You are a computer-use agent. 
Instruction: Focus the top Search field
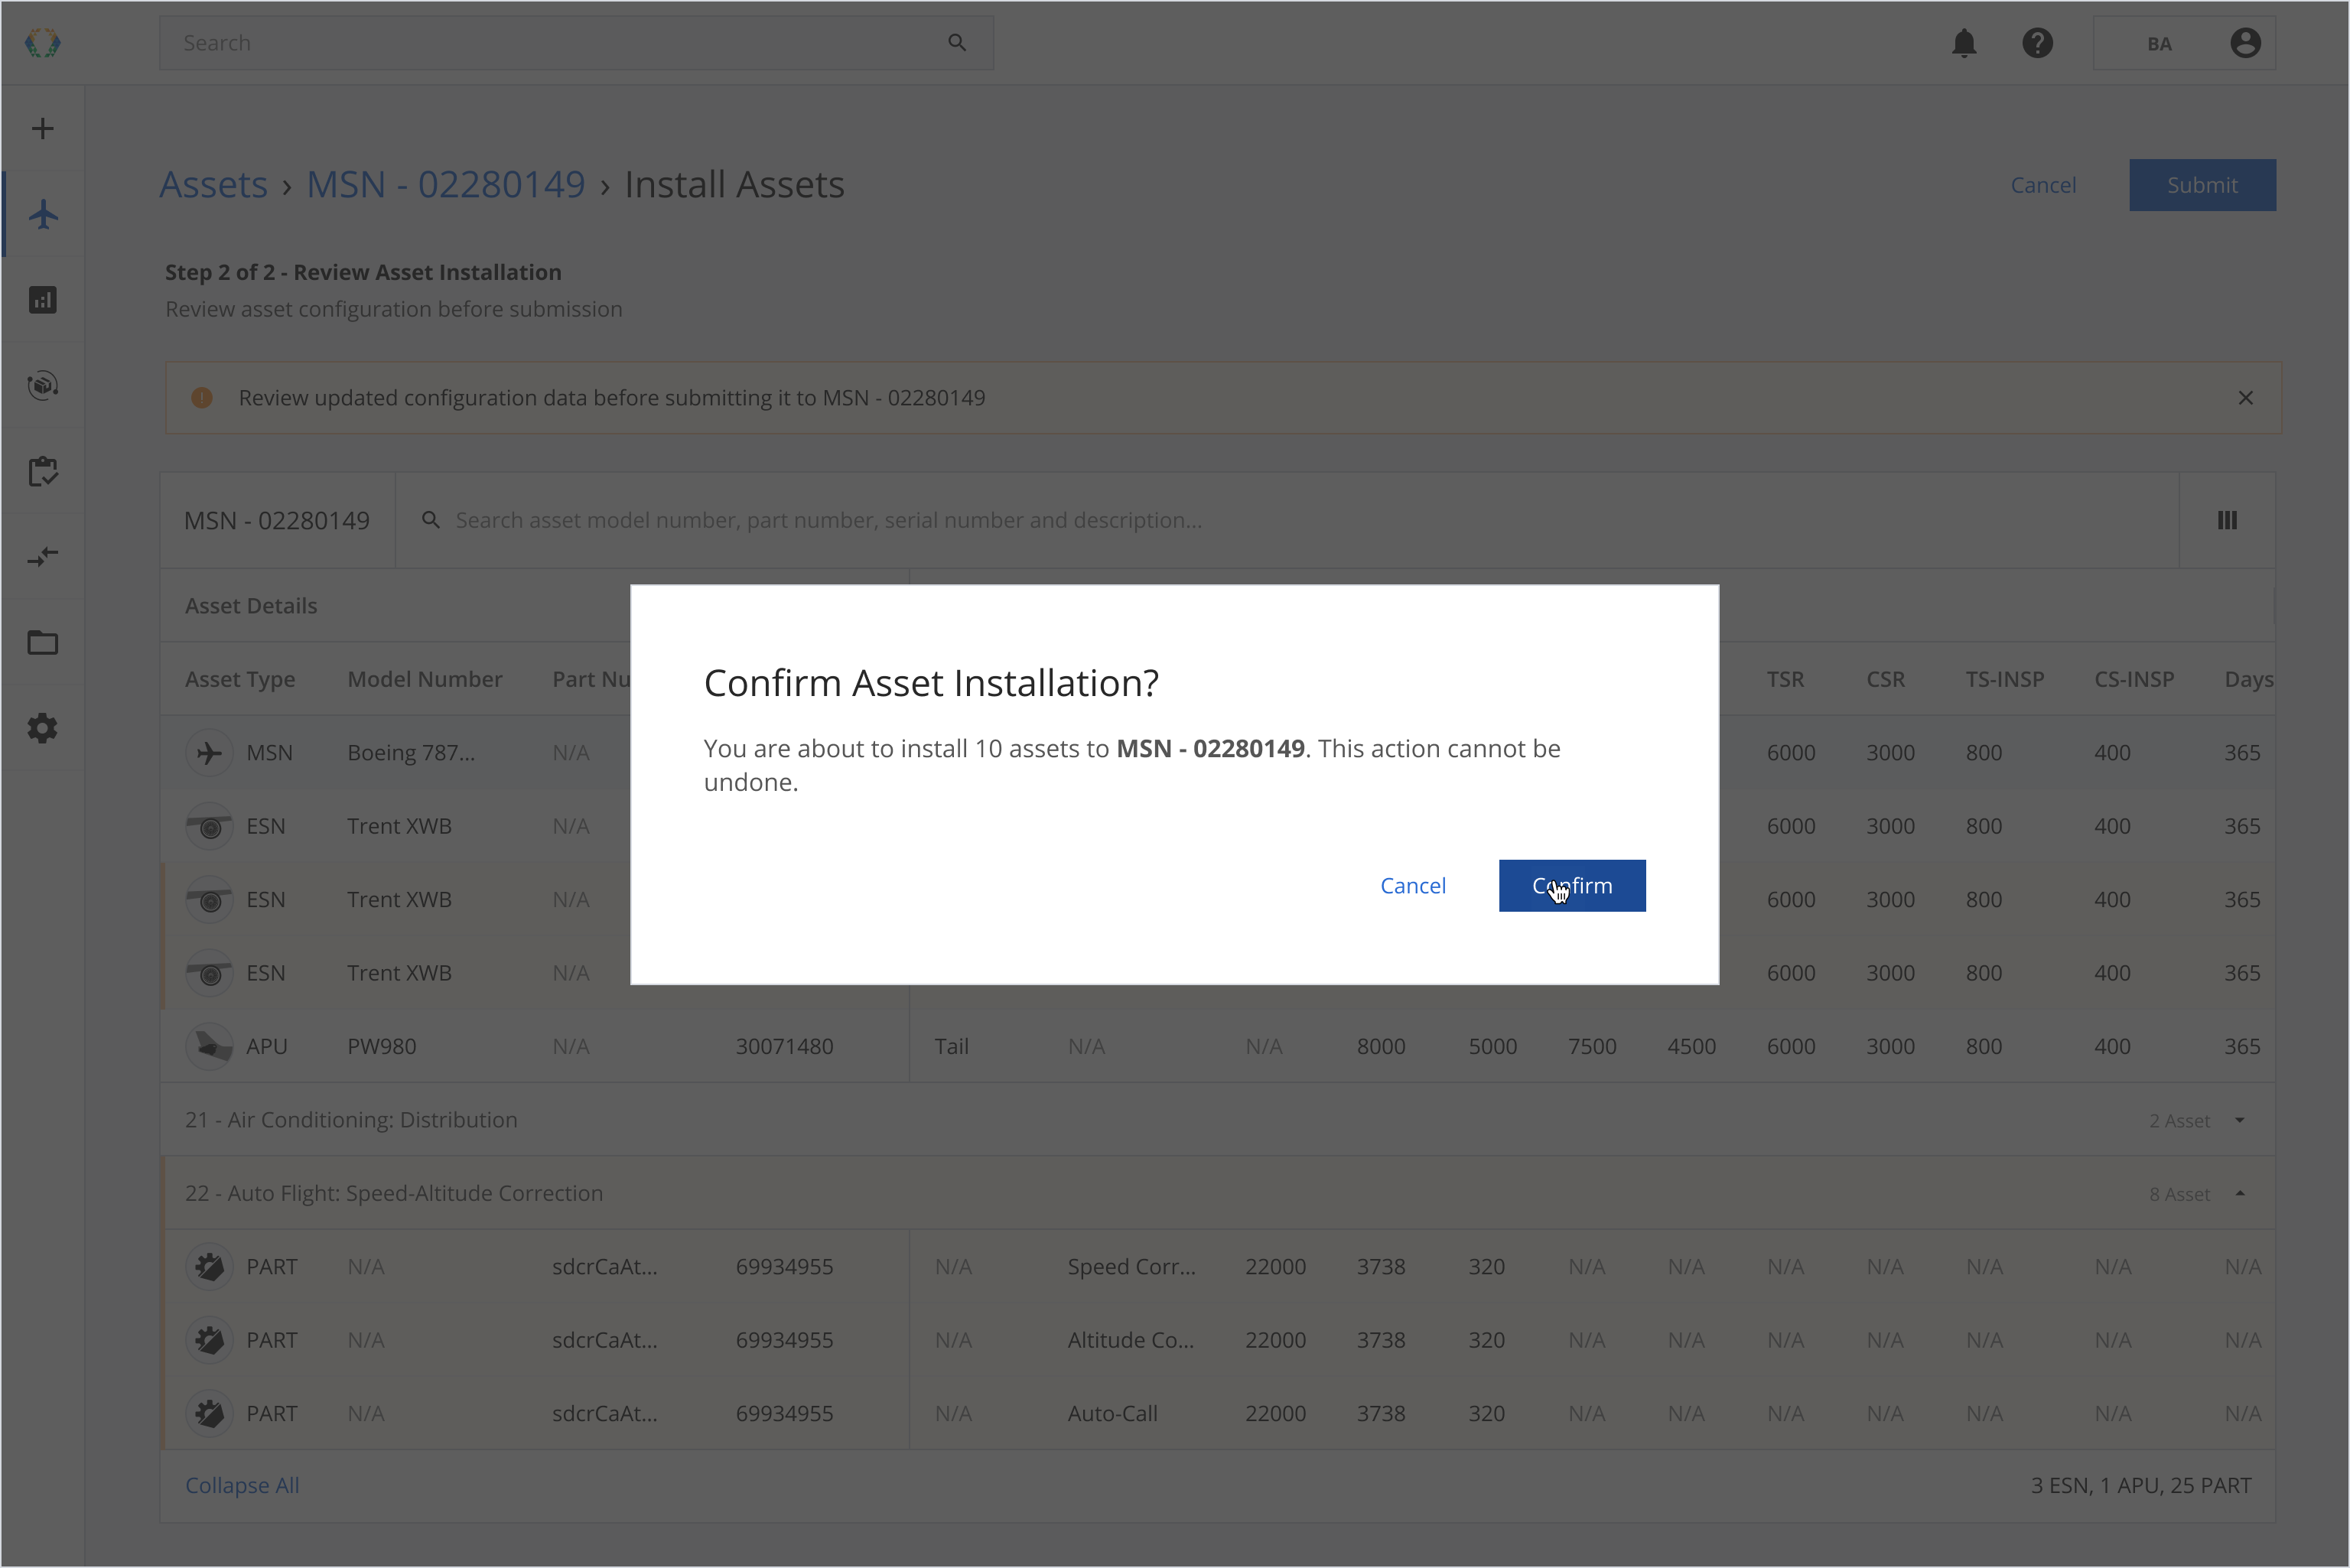click(576, 43)
